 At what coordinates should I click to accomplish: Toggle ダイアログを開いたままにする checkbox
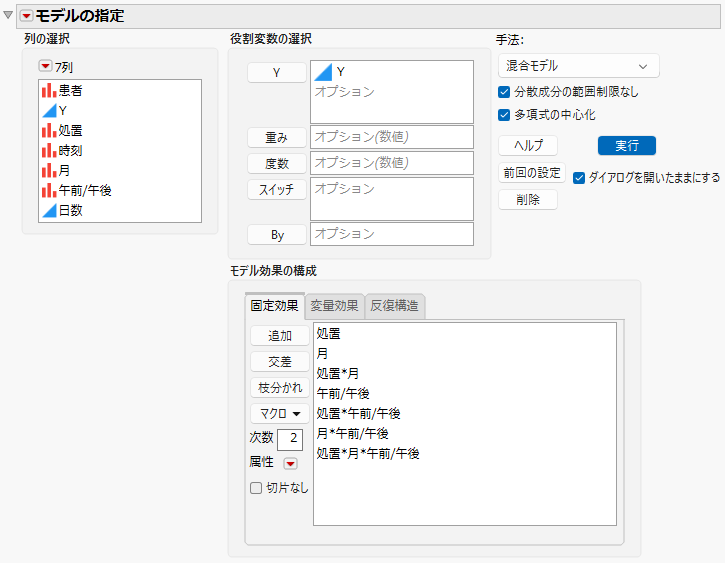click(579, 178)
